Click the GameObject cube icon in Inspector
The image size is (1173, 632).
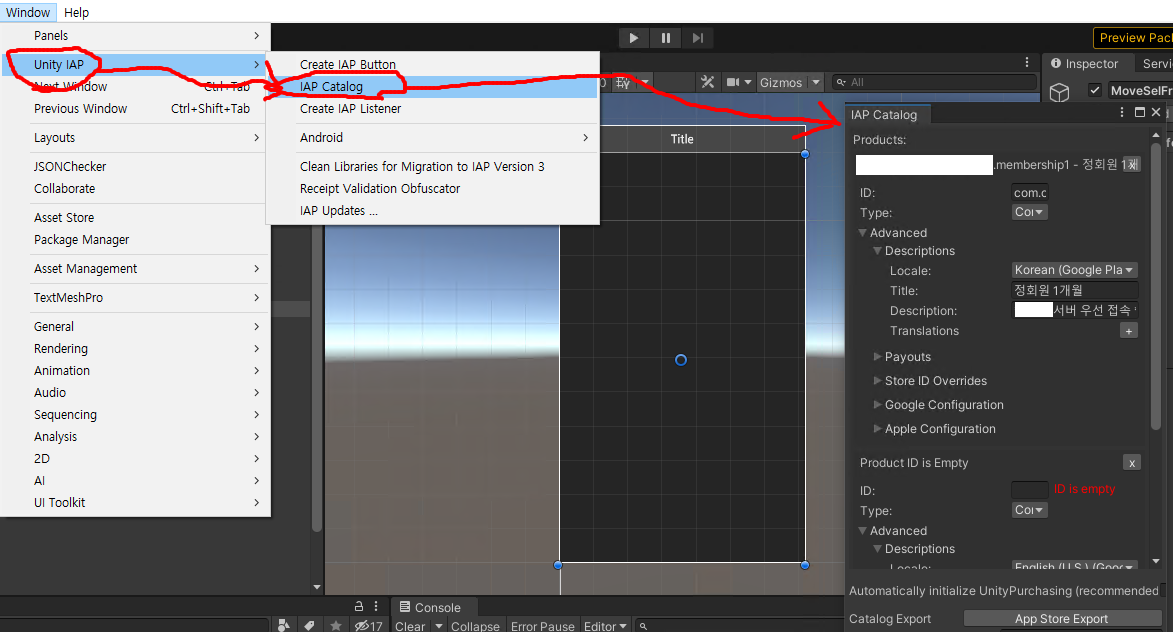1059,93
